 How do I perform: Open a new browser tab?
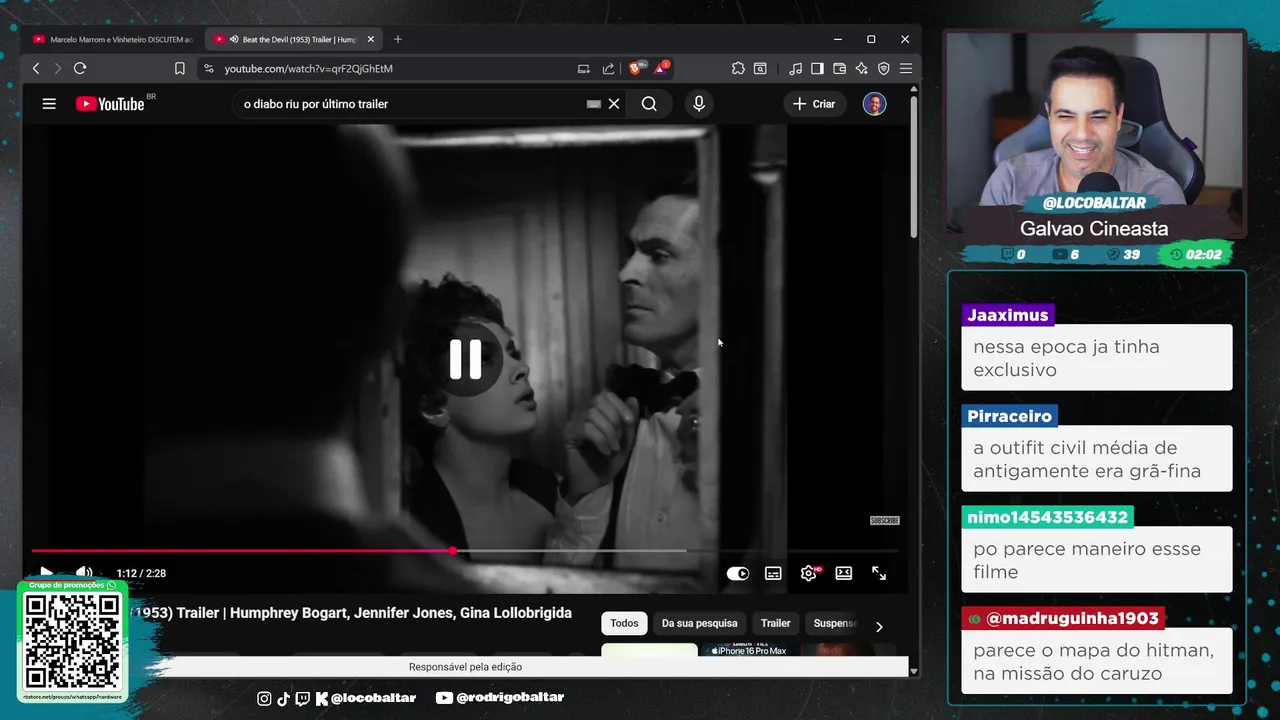click(x=398, y=39)
